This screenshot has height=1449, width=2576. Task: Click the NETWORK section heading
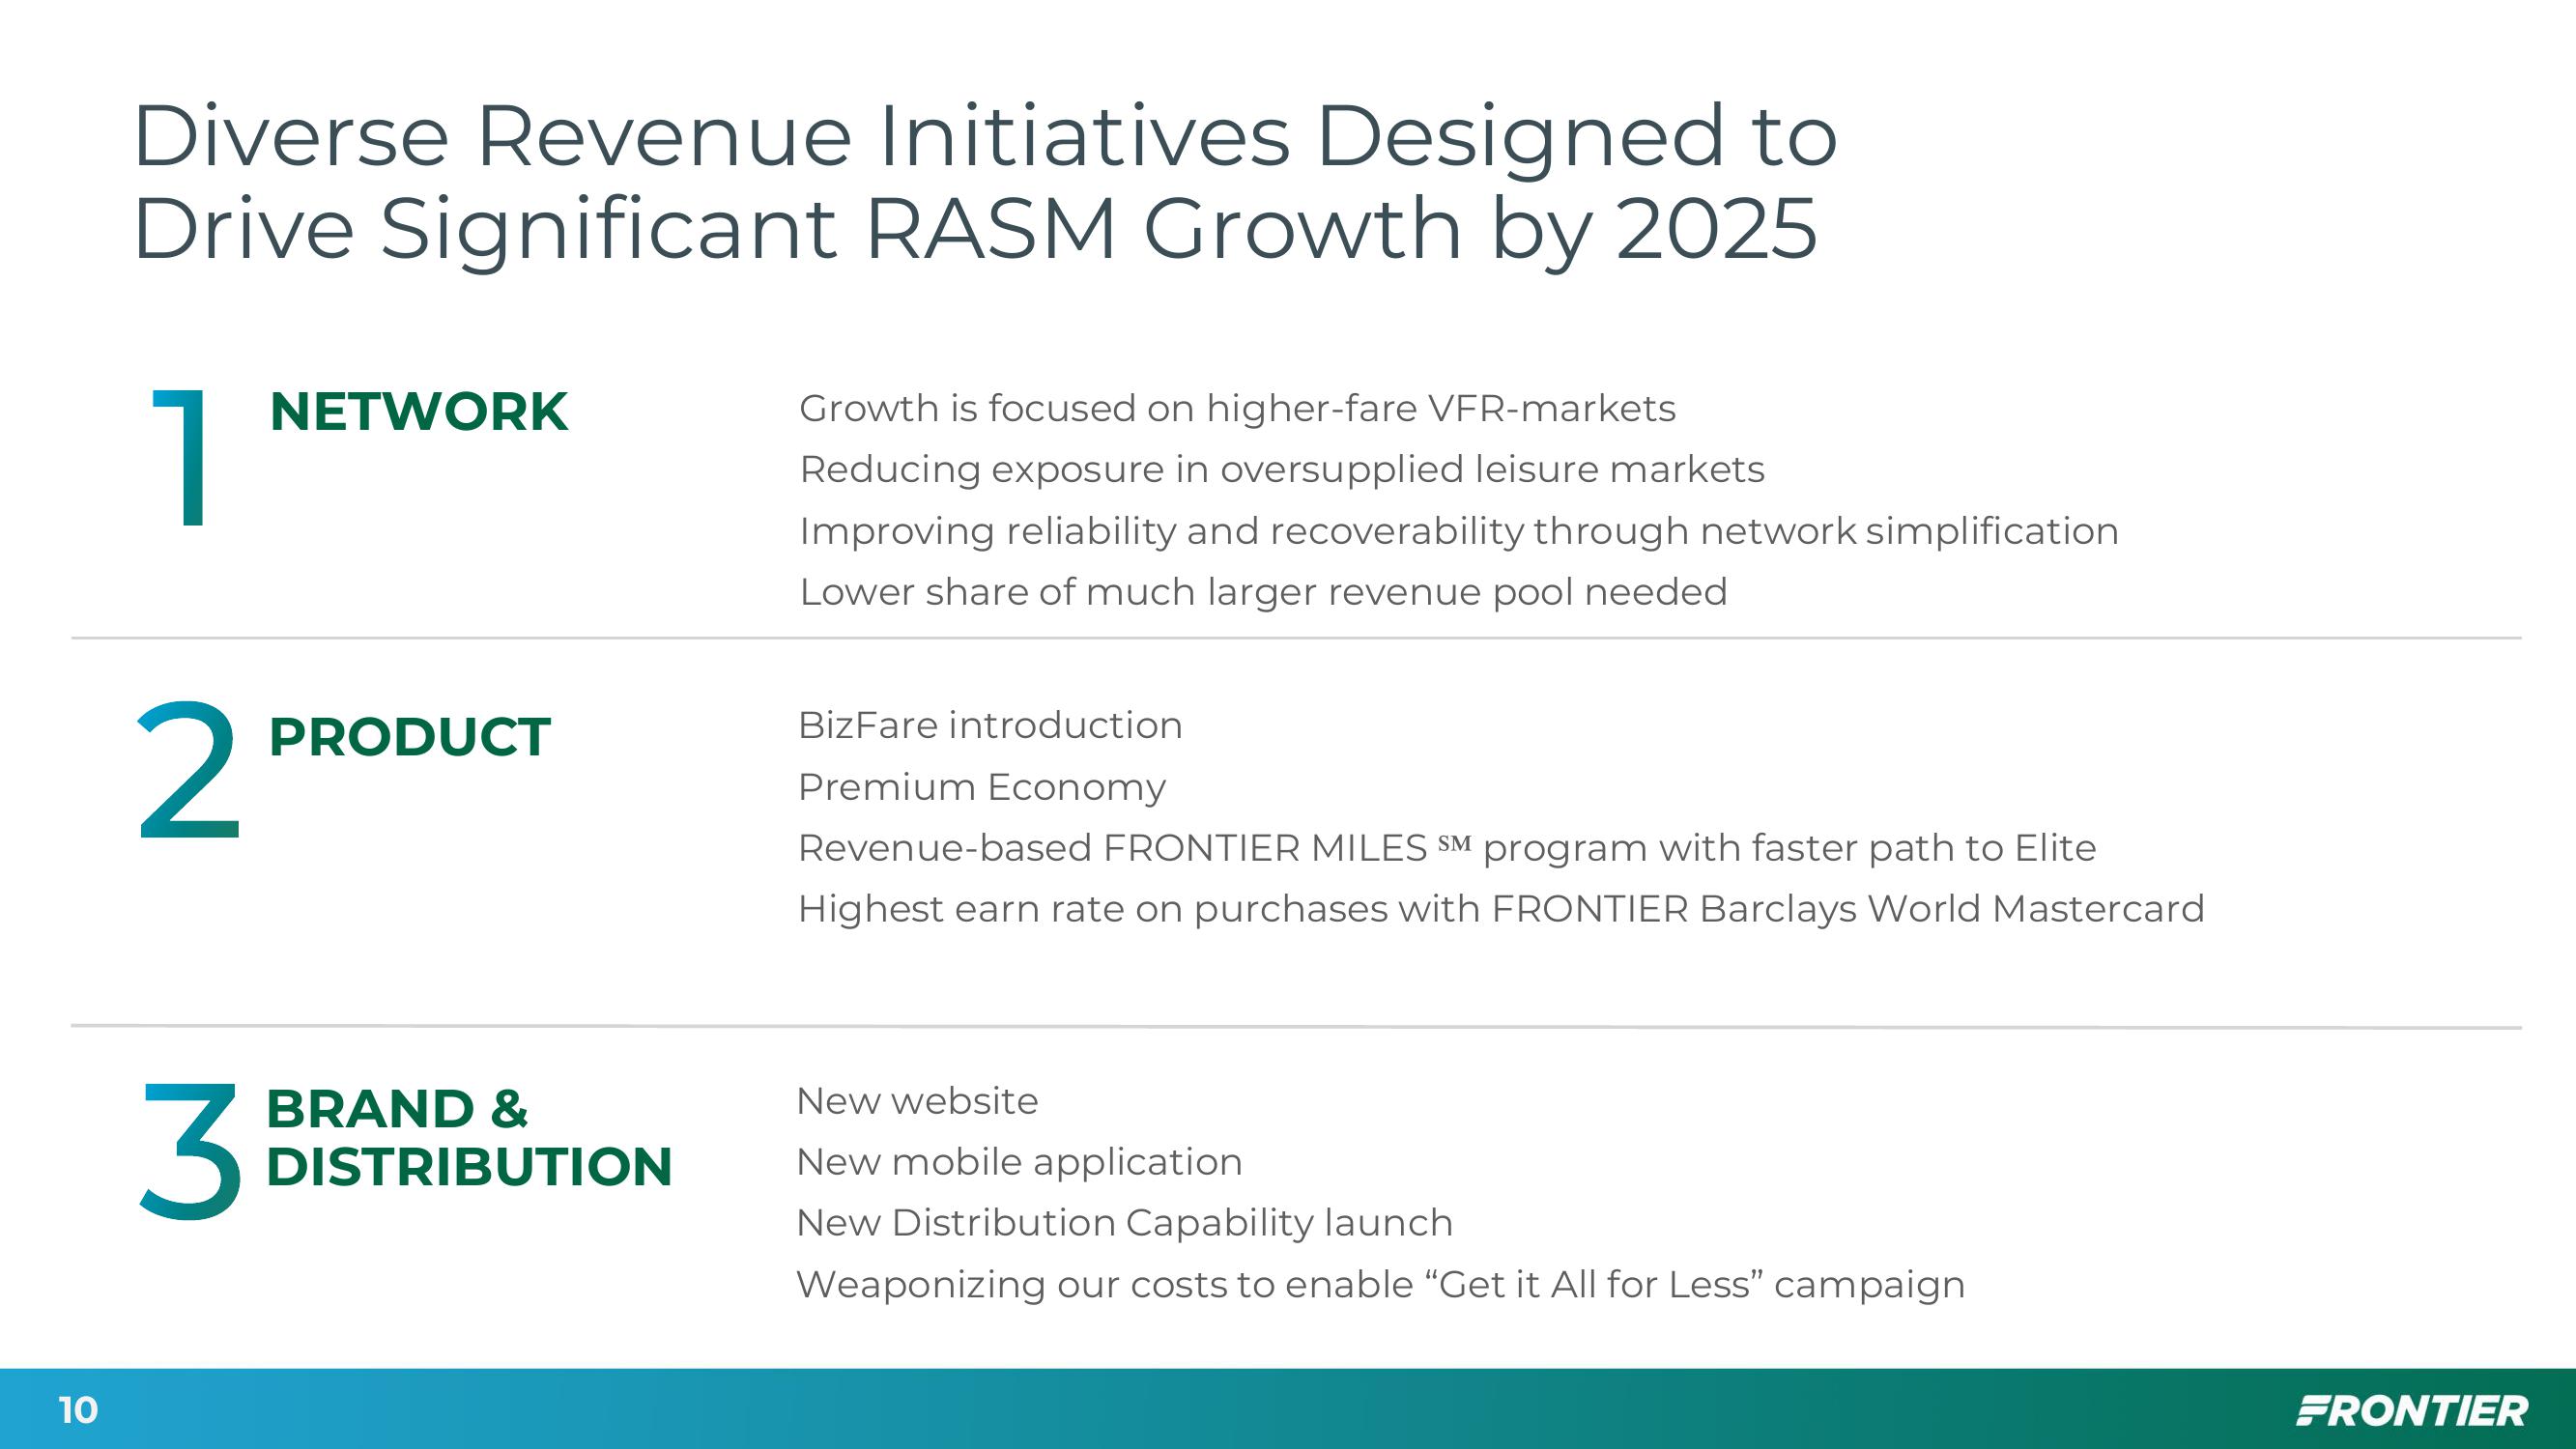418,412
